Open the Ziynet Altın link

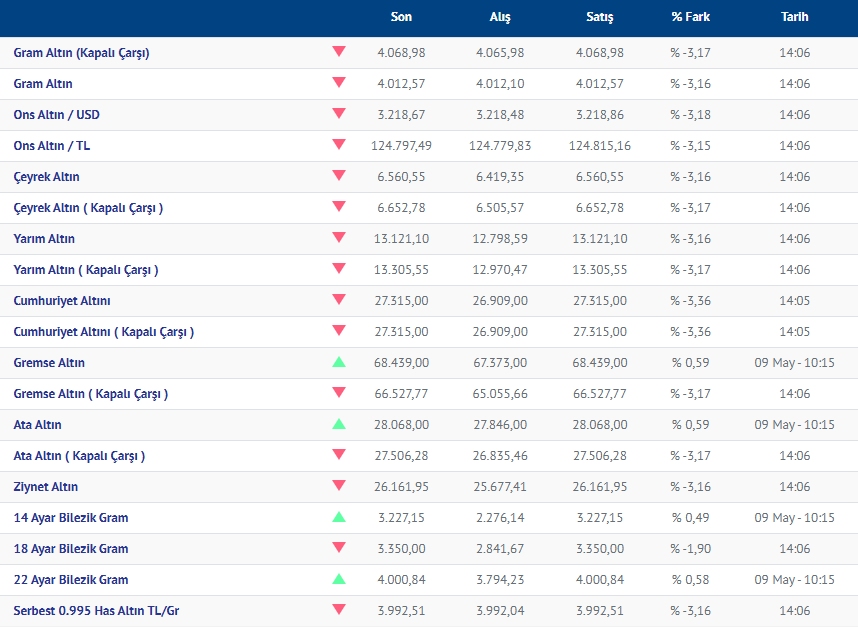[45, 487]
